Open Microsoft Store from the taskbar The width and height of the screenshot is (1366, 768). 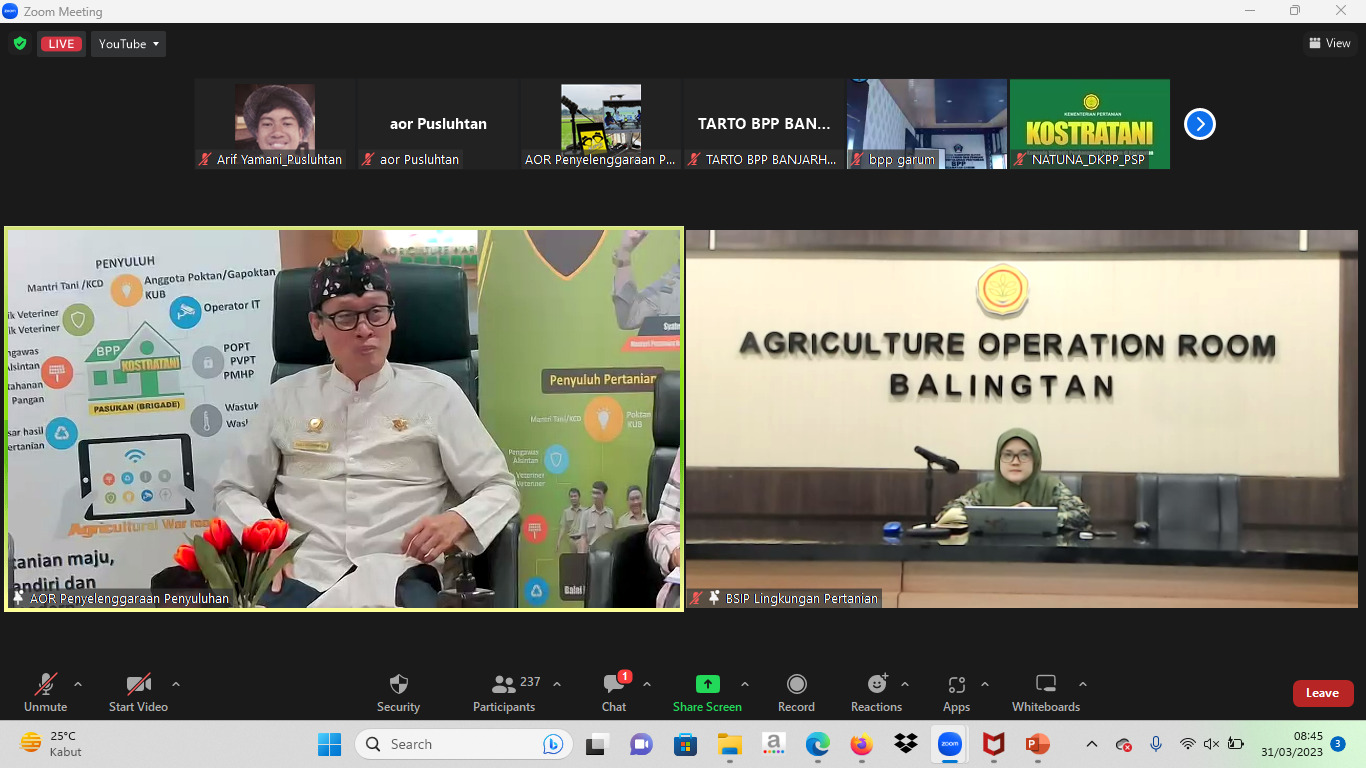point(685,744)
